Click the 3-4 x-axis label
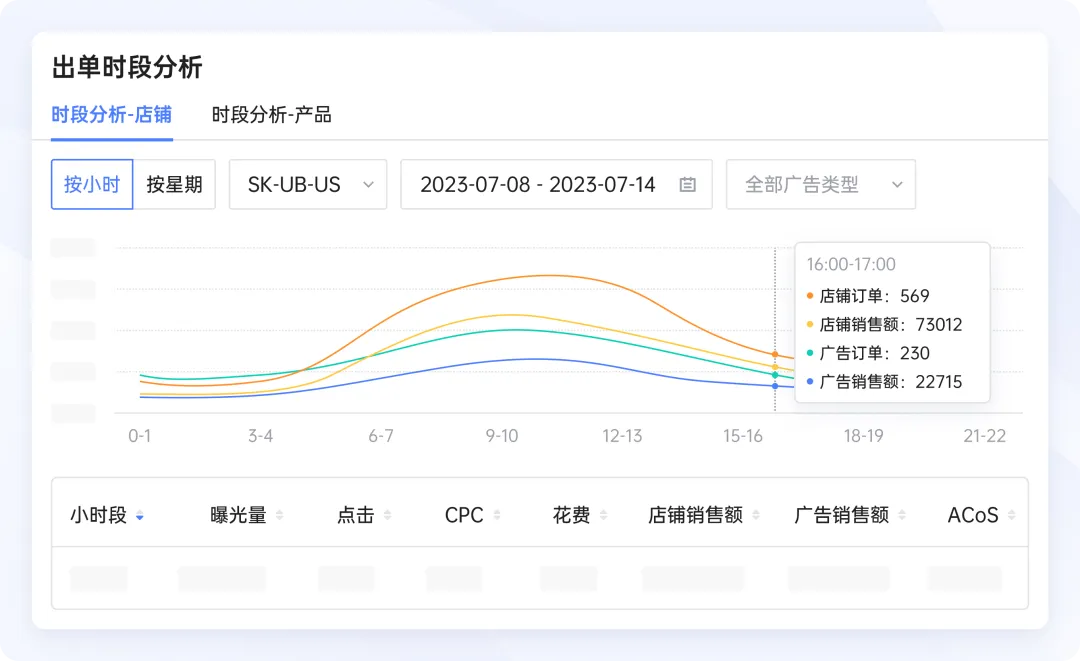Viewport: 1080px width, 661px height. 260,436
